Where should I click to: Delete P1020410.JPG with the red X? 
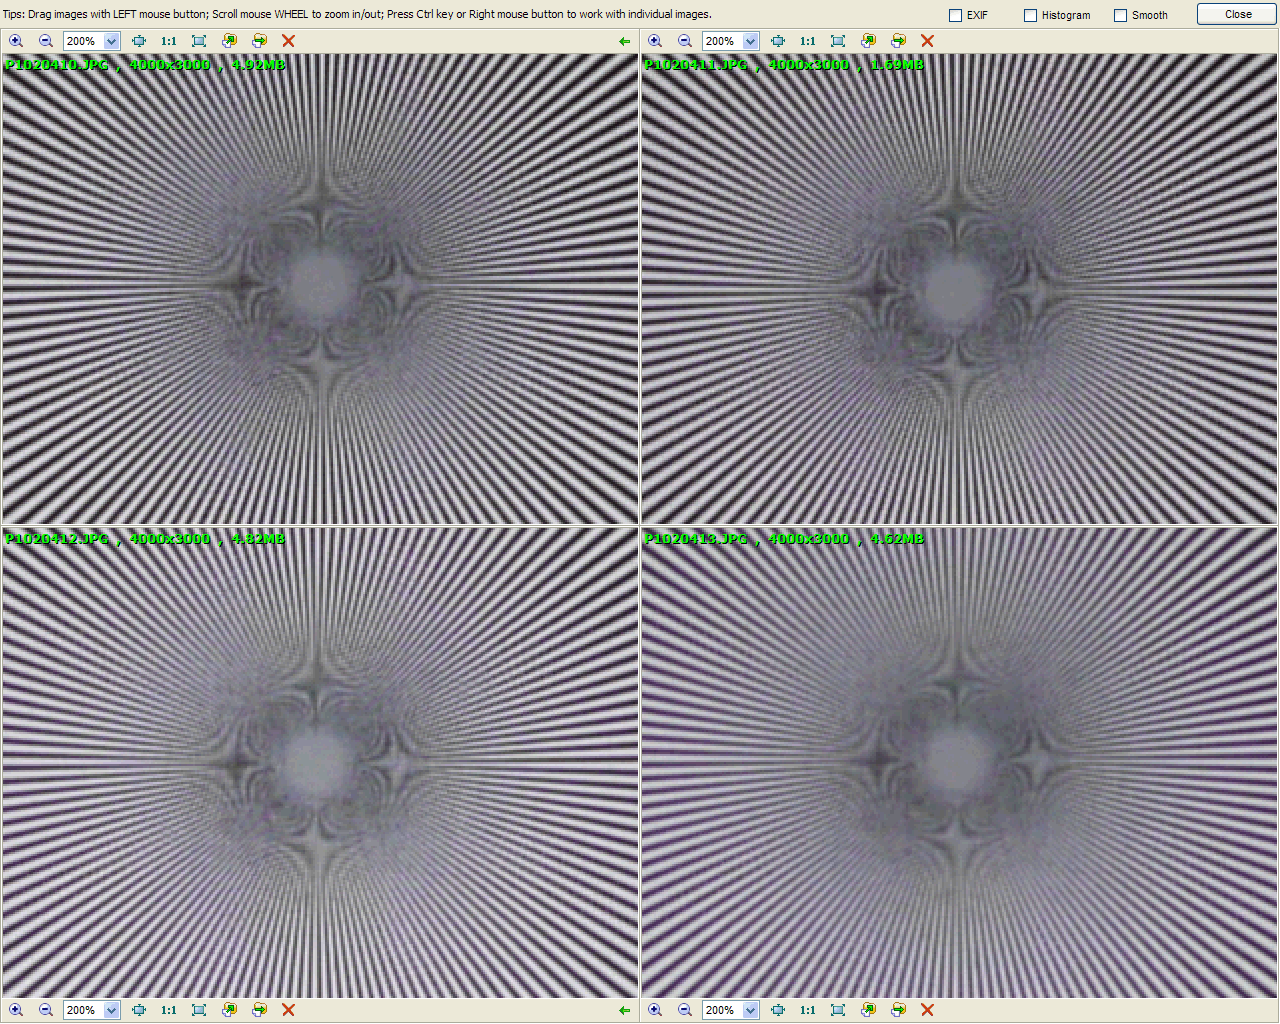pos(288,41)
